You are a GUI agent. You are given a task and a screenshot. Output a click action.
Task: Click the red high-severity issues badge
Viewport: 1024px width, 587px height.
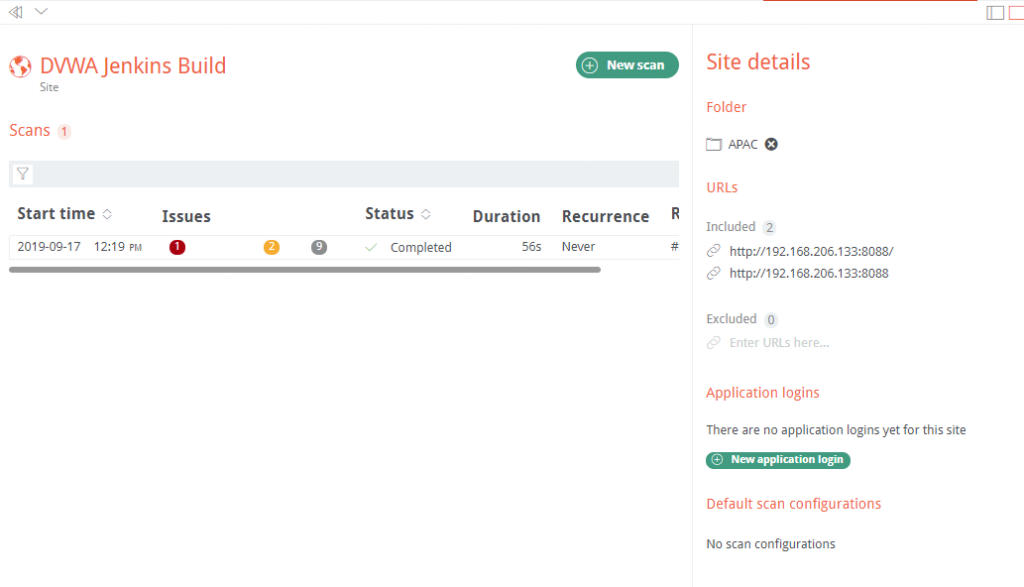point(177,247)
